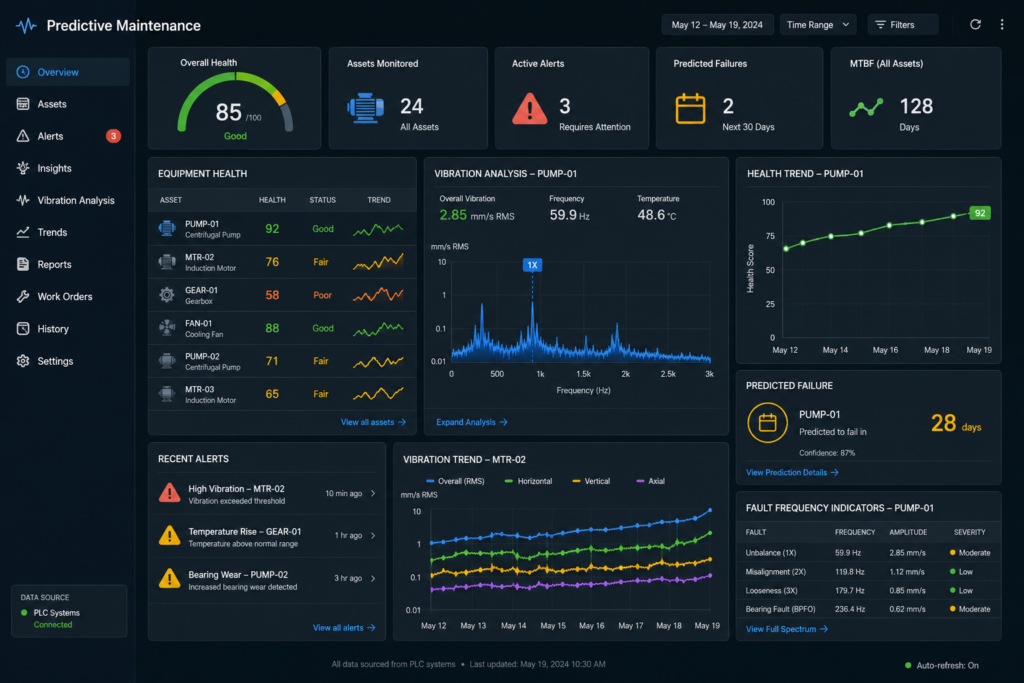Click the FAN-01 cooling fan icon
This screenshot has width=1024, height=683.
[167, 328]
